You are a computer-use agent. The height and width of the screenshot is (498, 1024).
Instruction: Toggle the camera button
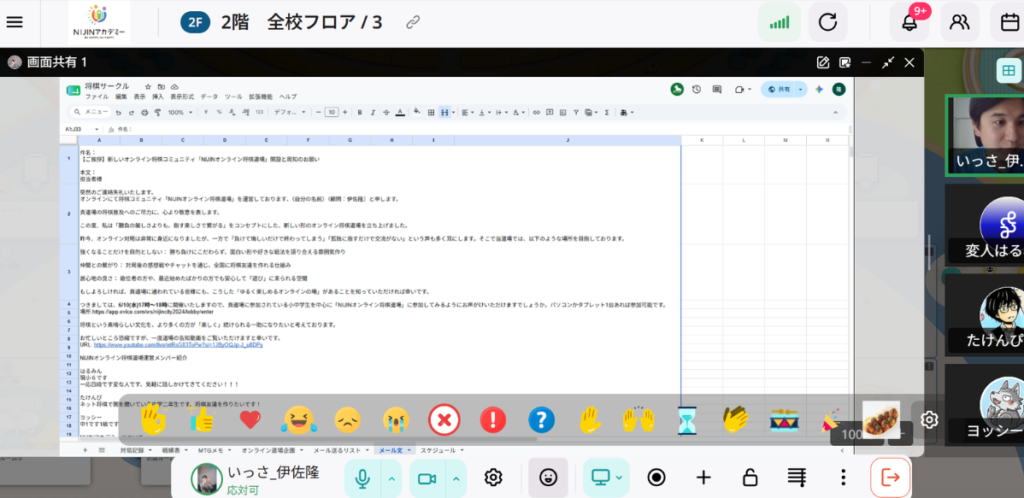[x=427, y=478]
